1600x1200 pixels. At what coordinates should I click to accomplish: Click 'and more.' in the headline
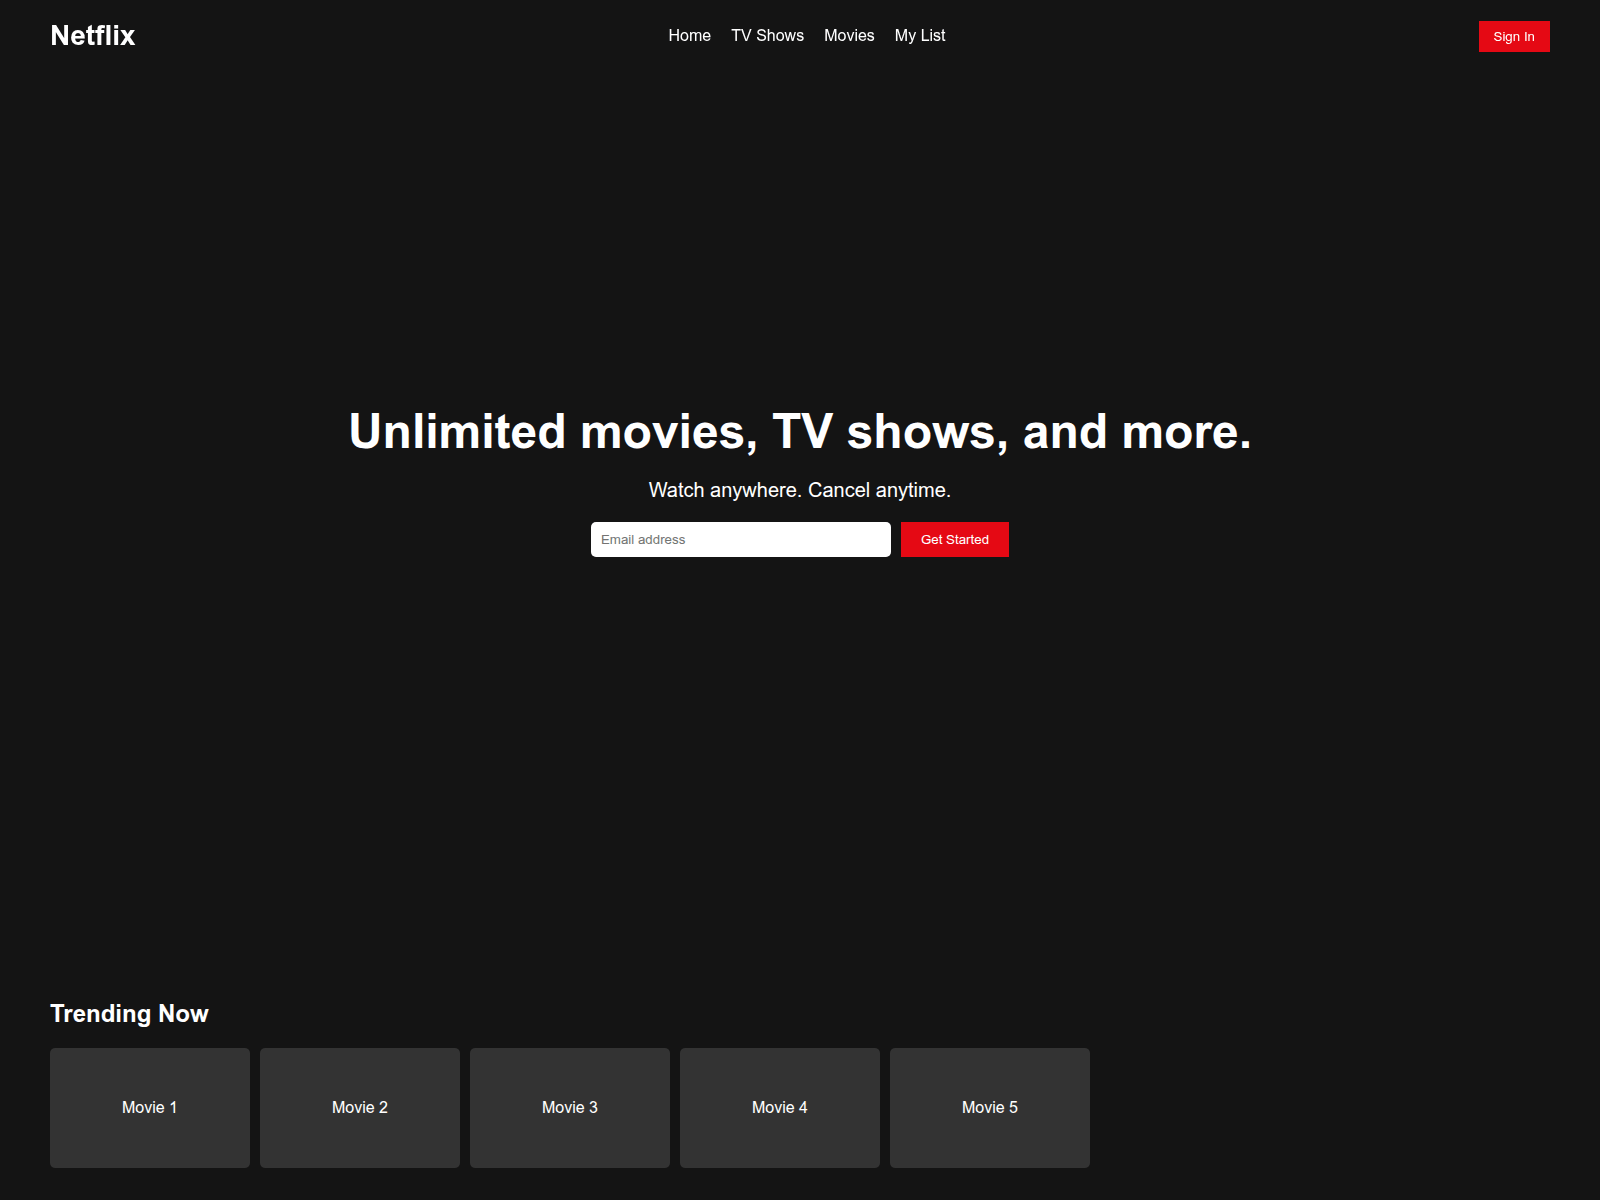click(1137, 432)
